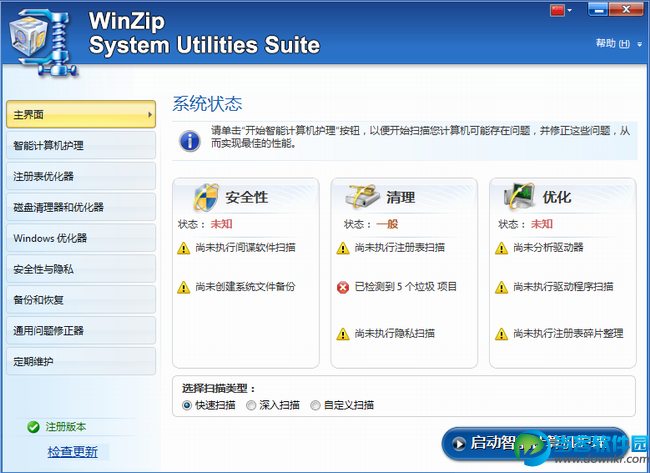Click the blue info icon
The width and height of the screenshot is (650, 473).
pyautogui.click(x=190, y=141)
